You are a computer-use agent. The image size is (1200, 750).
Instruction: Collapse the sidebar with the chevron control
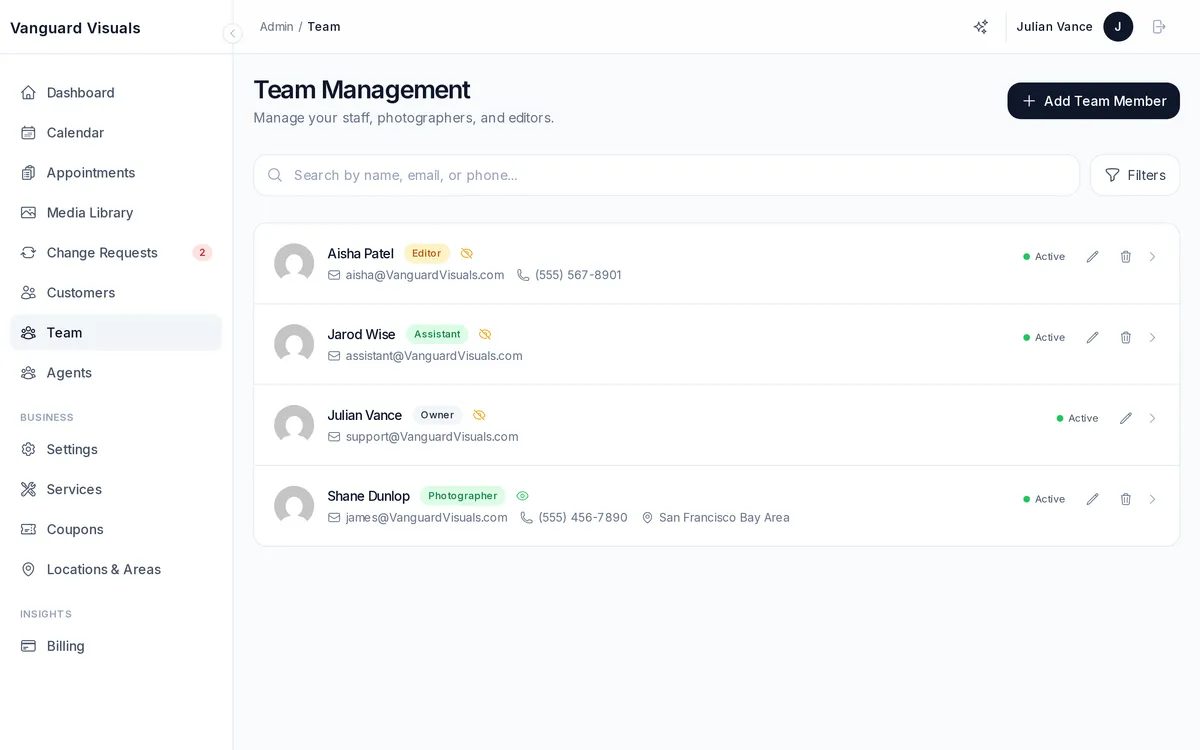point(232,33)
